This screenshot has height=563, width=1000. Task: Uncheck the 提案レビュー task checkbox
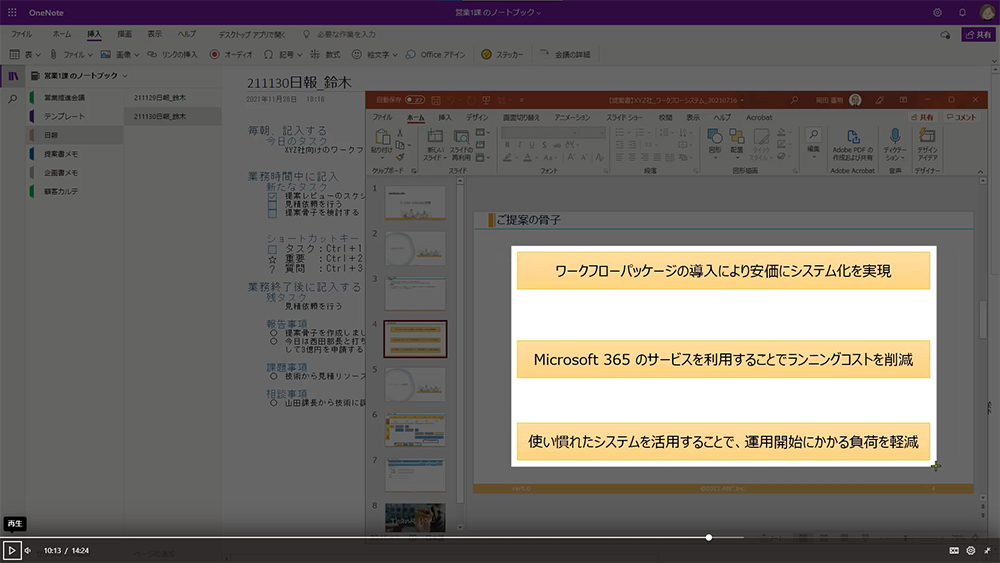[272, 196]
